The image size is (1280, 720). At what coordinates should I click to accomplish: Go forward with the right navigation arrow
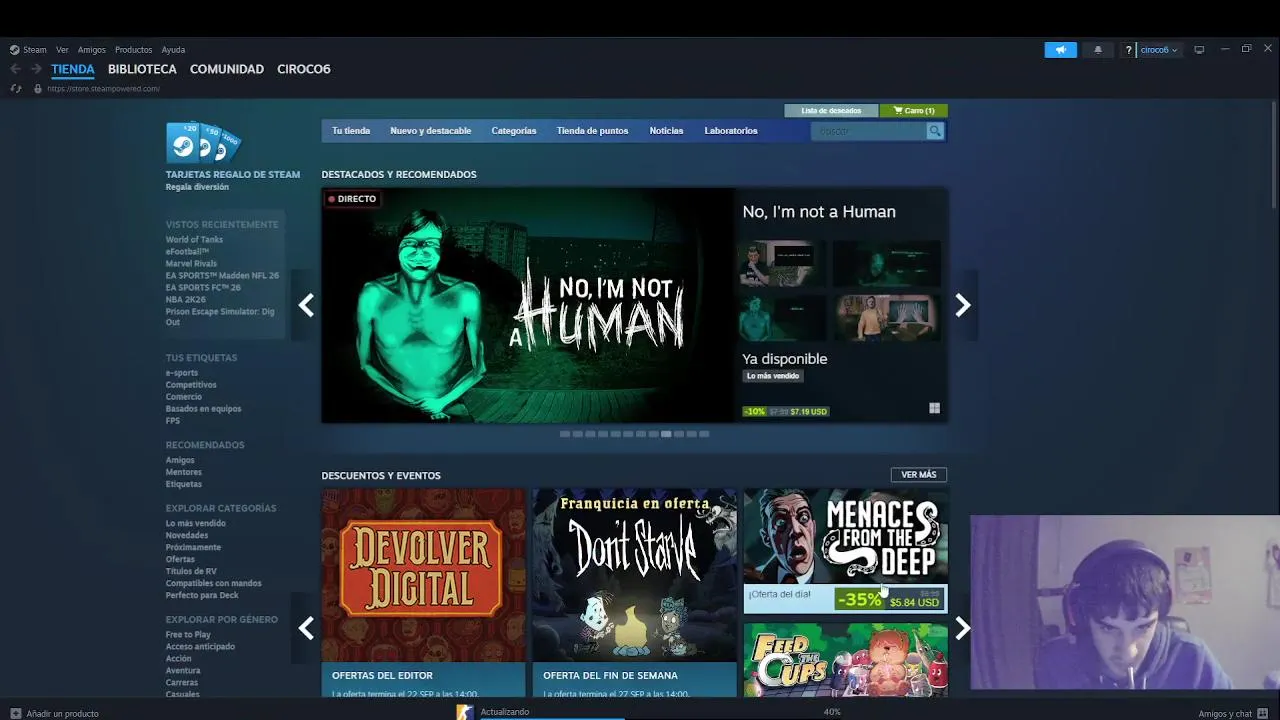36,69
